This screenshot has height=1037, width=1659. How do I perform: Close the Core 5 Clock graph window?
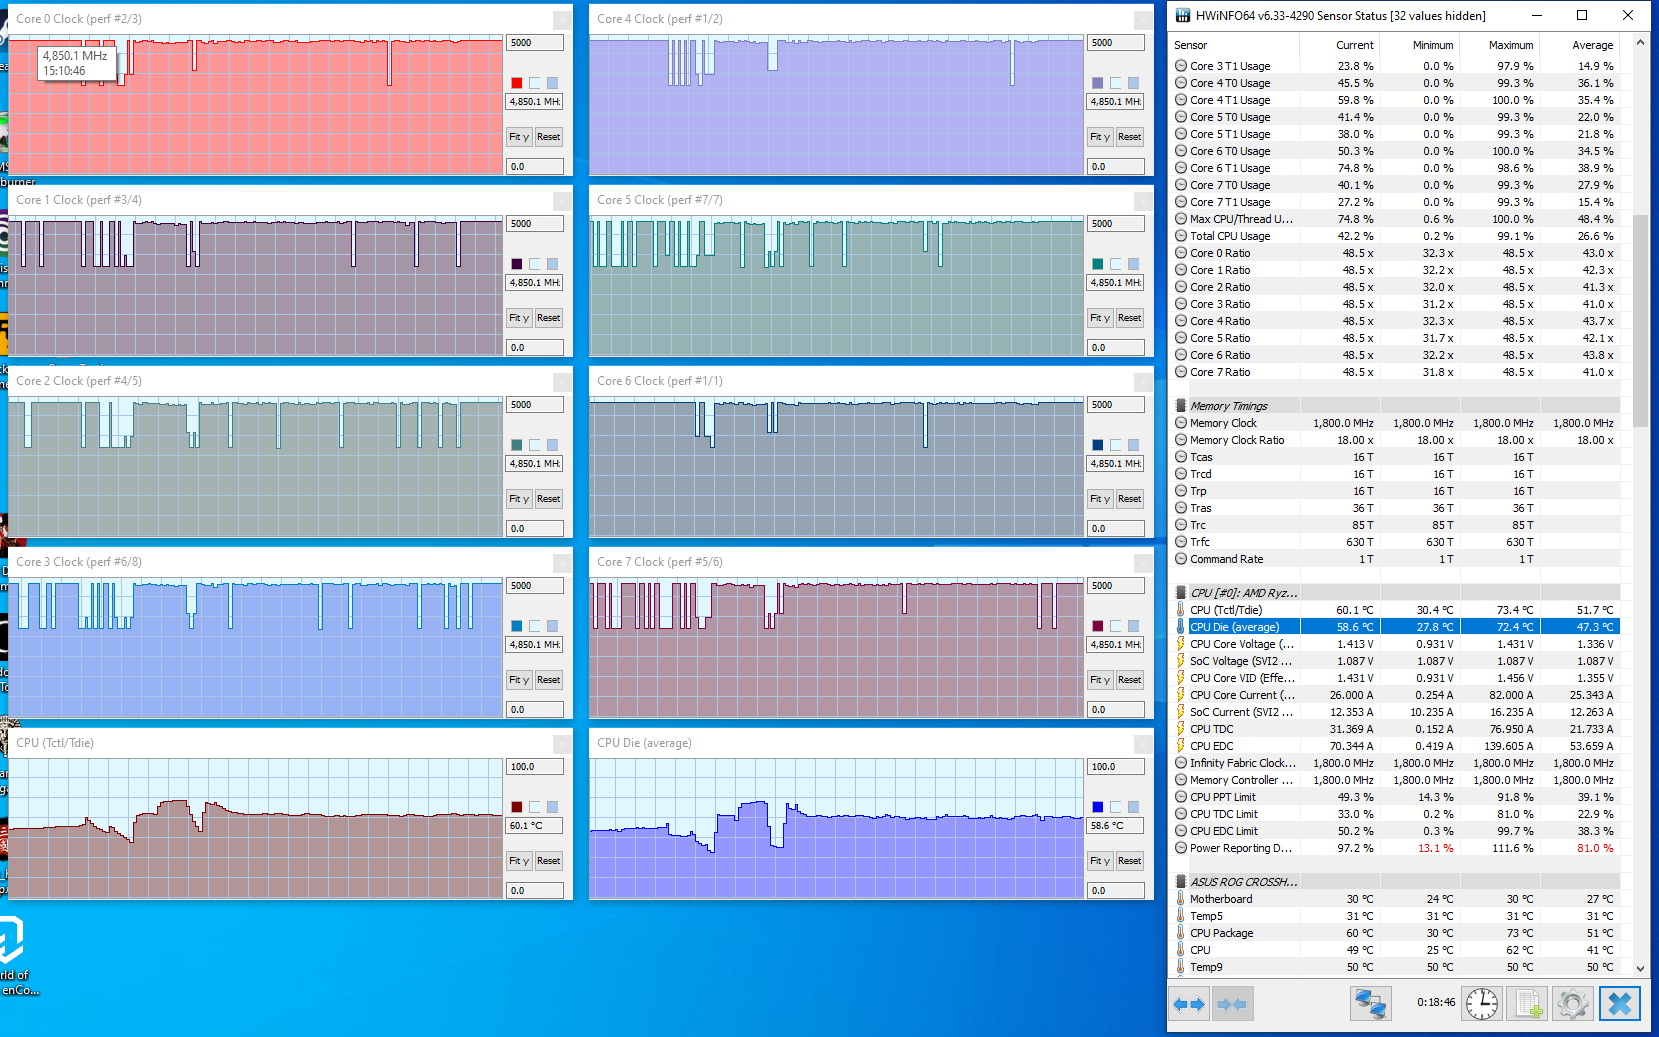[1143, 201]
